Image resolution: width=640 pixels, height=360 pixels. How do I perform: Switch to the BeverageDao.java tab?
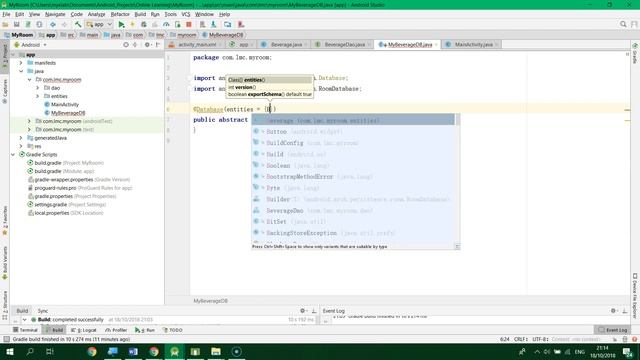(x=342, y=44)
